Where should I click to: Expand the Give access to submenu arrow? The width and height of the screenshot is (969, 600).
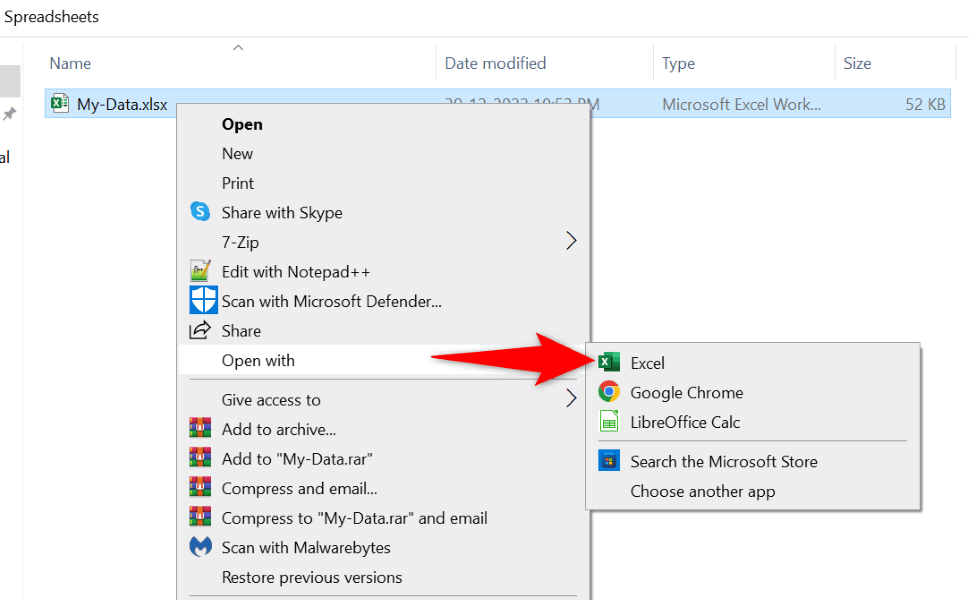(x=571, y=399)
